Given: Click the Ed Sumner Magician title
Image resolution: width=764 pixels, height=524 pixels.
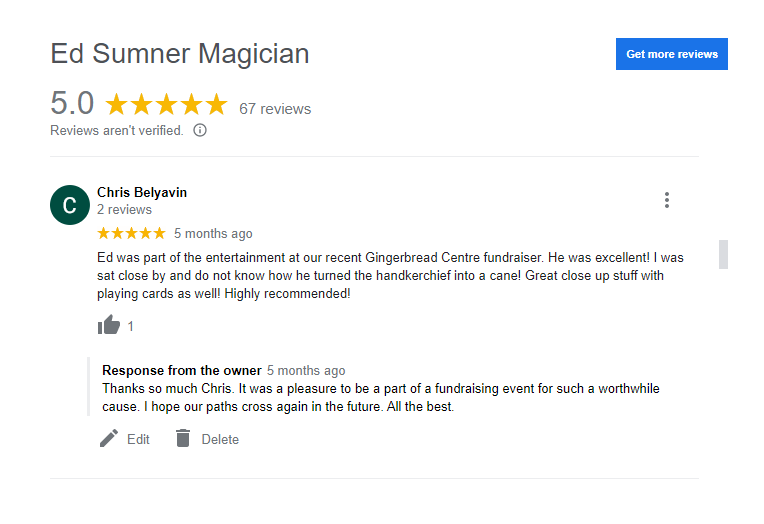Looking at the screenshot, I should pos(180,53).
